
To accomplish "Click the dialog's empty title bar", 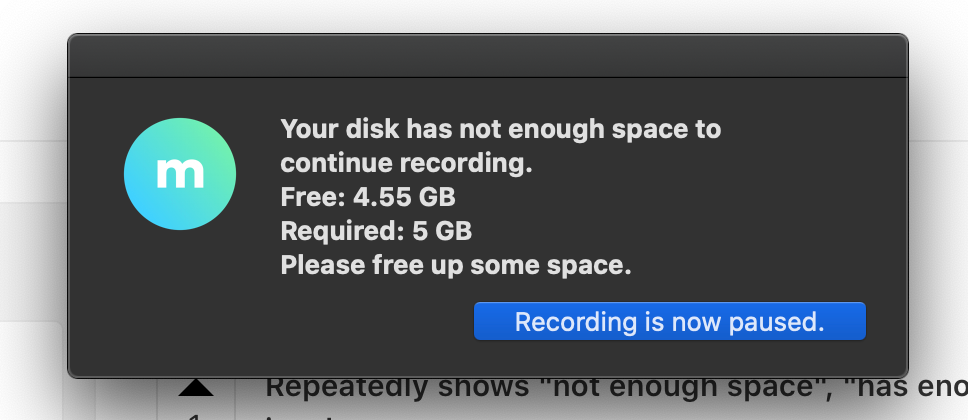I will [488, 56].
